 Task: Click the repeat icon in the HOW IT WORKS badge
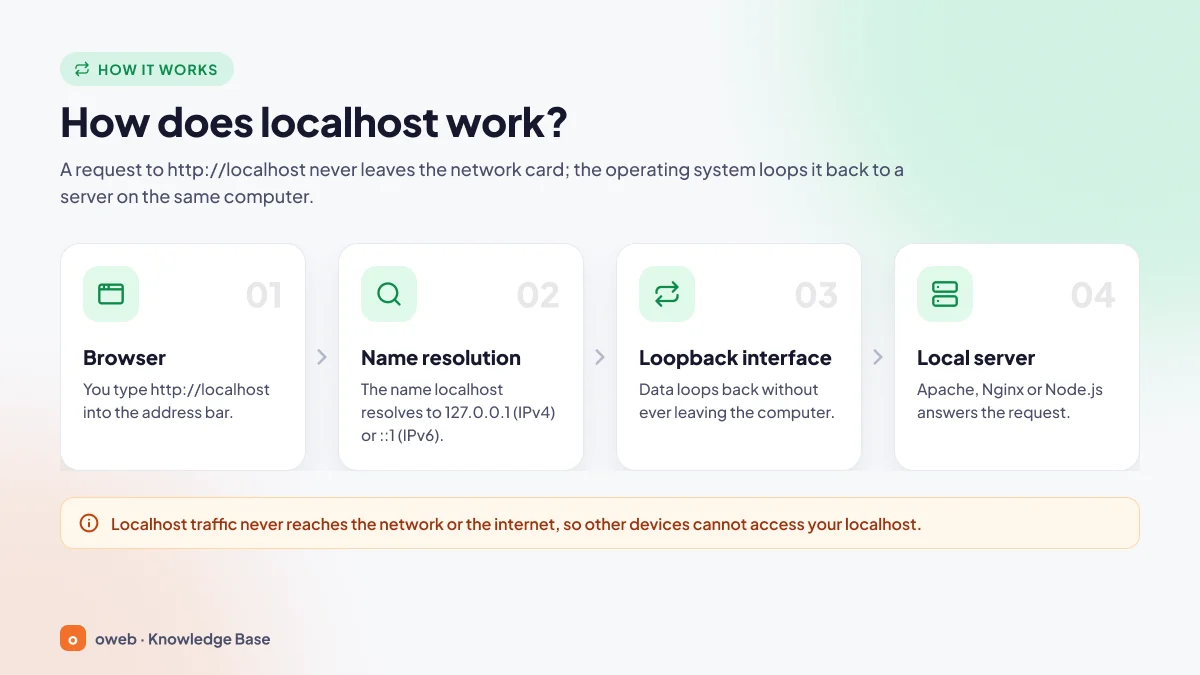[x=82, y=70]
